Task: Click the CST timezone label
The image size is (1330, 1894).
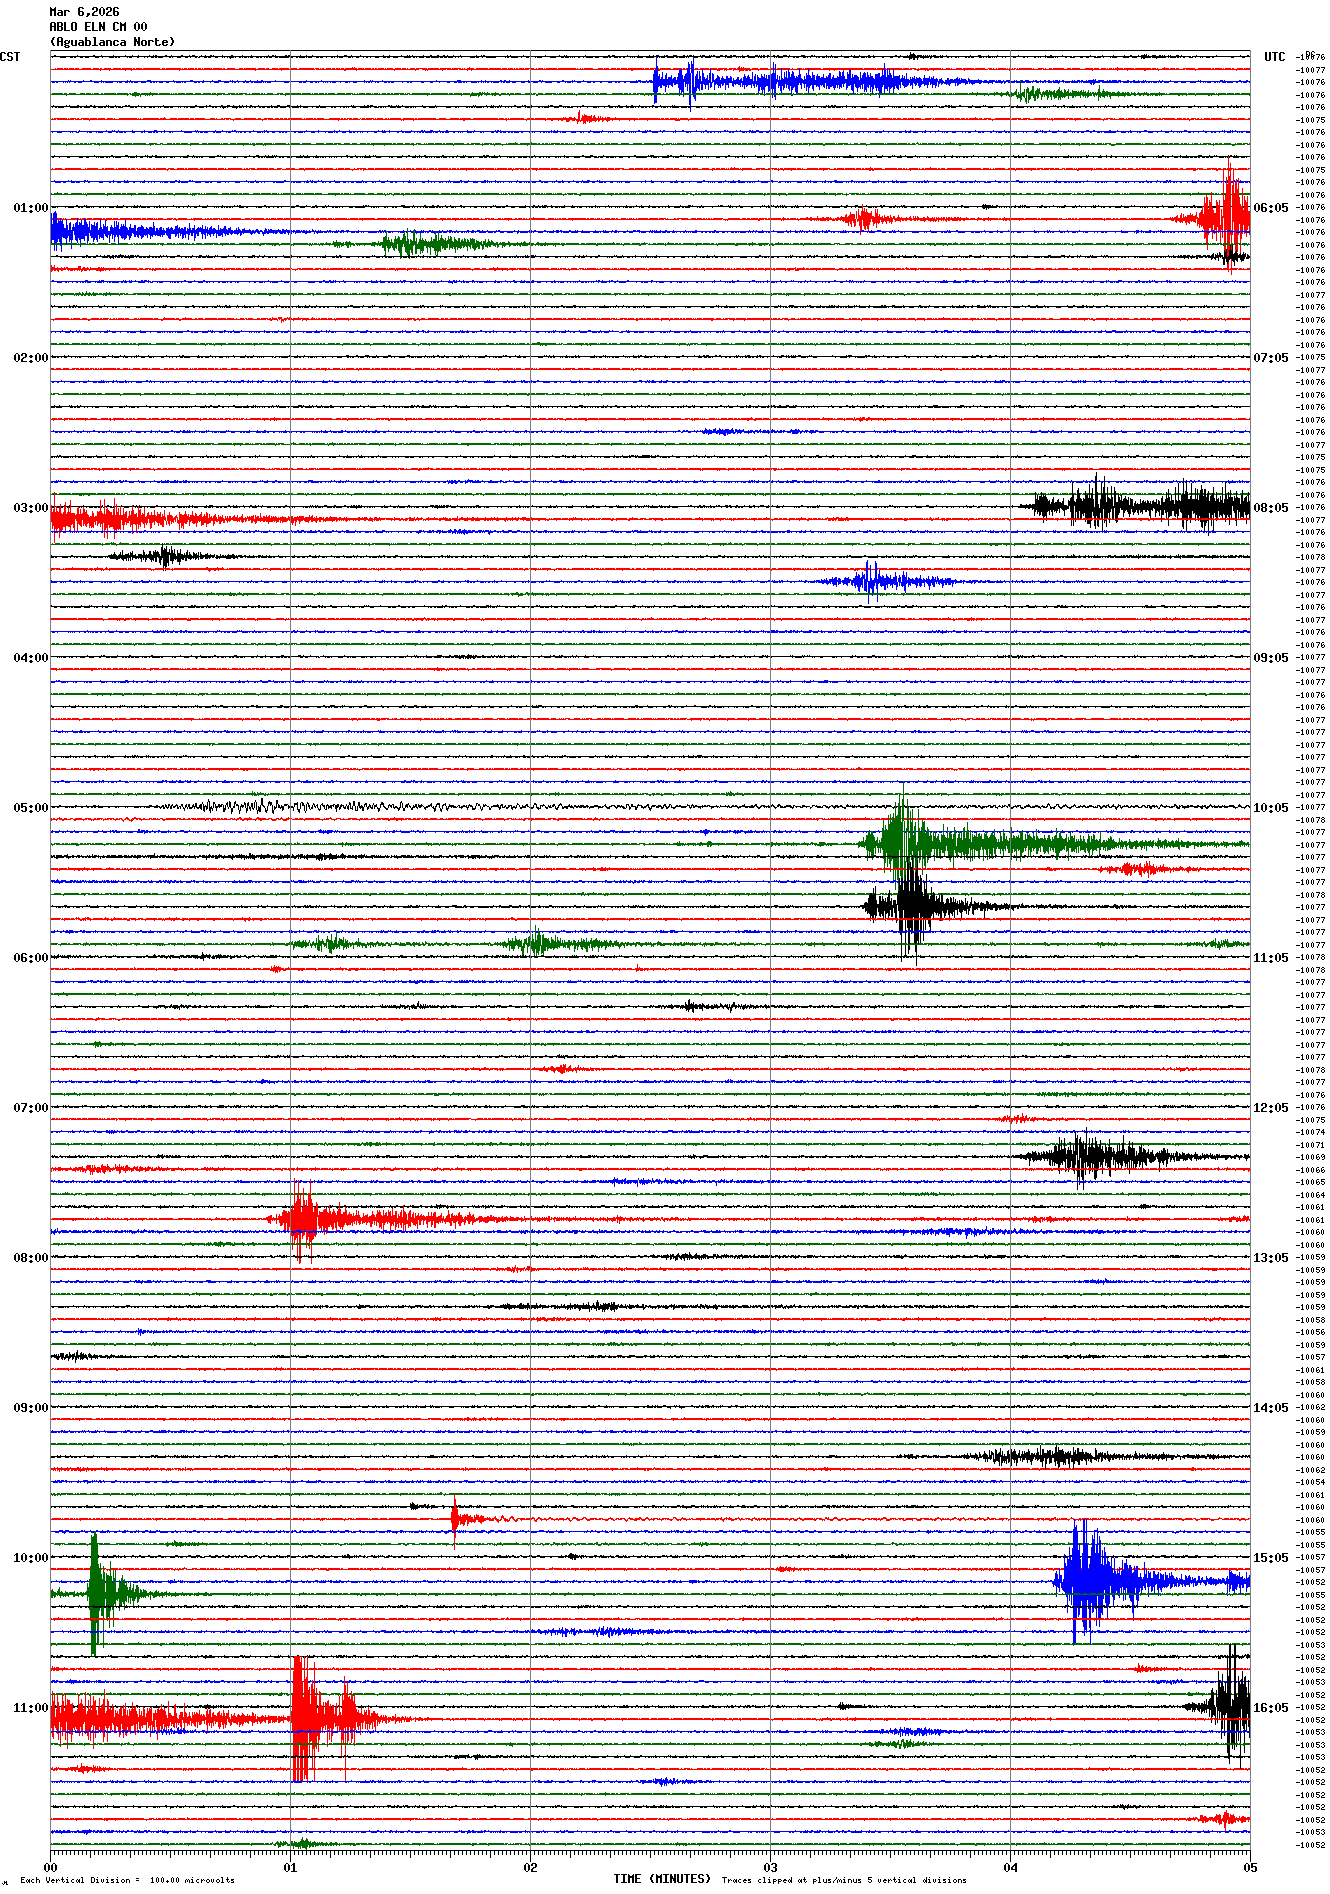Action: click(x=10, y=57)
